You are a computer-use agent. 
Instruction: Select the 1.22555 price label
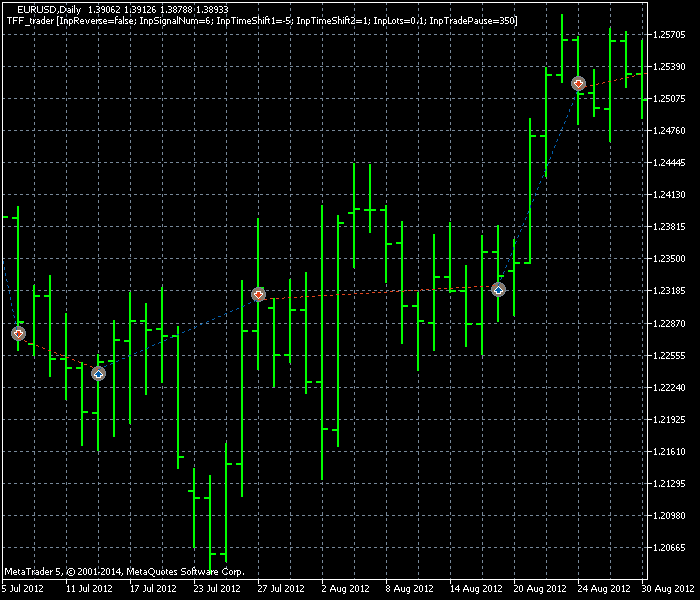(669, 355)
